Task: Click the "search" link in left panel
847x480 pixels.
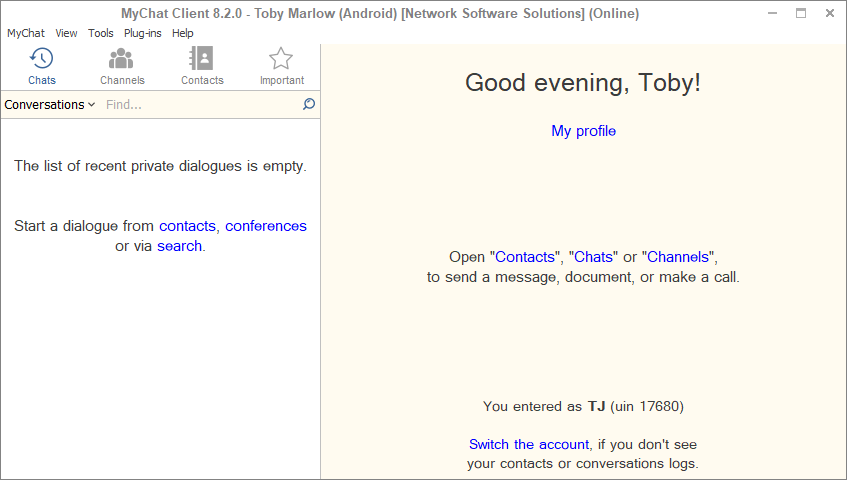Action: point(179,246)
